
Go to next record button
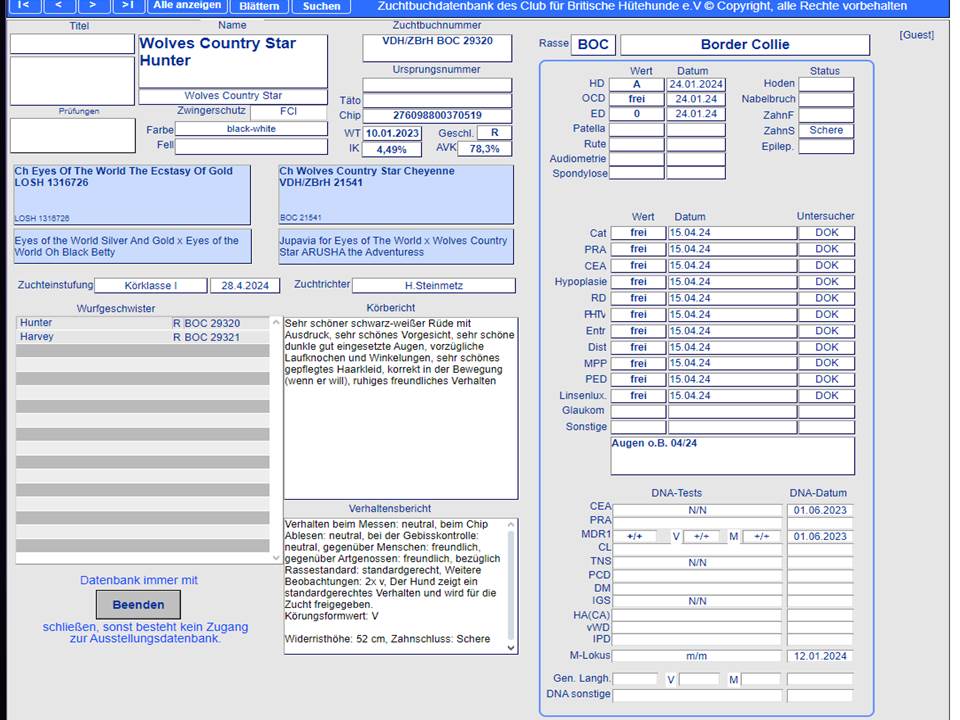coord(94,6)
